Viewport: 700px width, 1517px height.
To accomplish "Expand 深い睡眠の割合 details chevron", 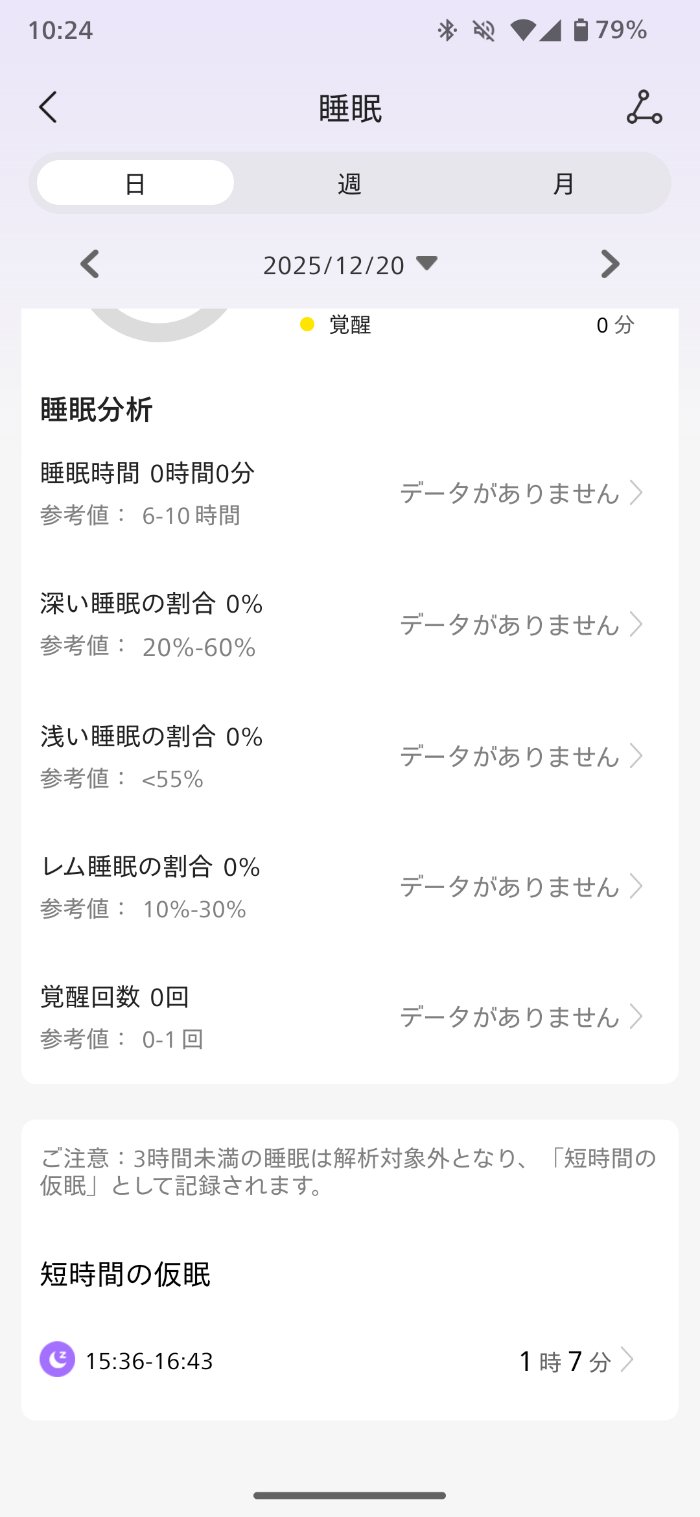I will click(636, 624).
